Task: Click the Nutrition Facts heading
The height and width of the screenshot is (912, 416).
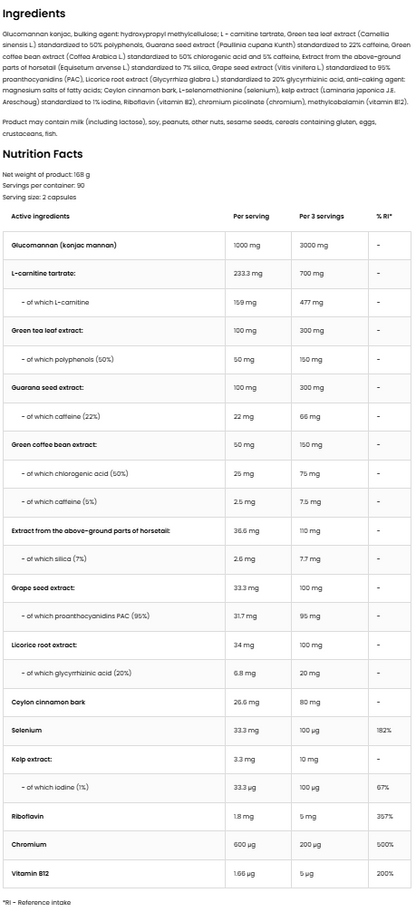Action: (43, 154)
